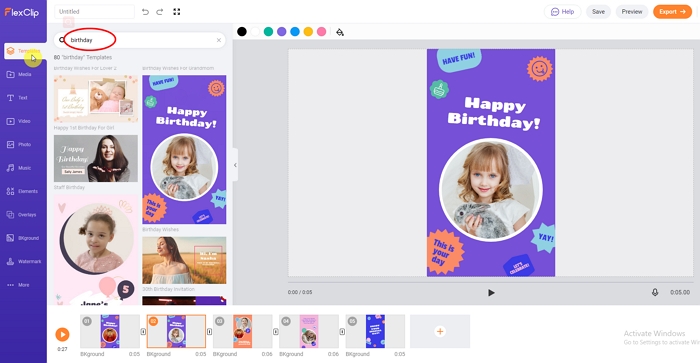Viewport: 700px width, 363px height.
Task: Open transition between scenes 01 and 02
Action: click(143, 332)
